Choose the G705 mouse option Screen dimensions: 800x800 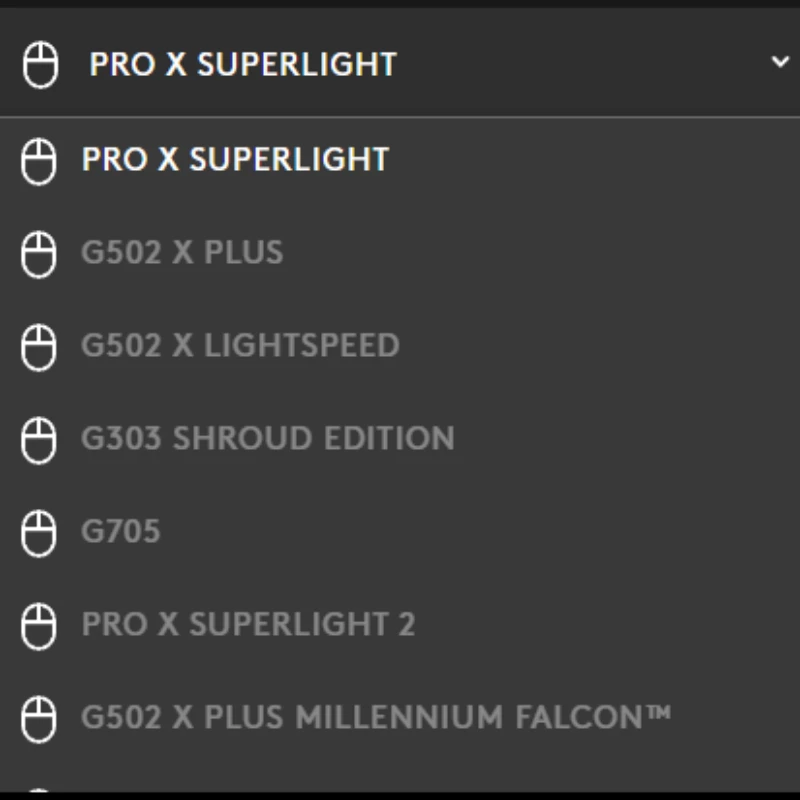coord(121,532)
